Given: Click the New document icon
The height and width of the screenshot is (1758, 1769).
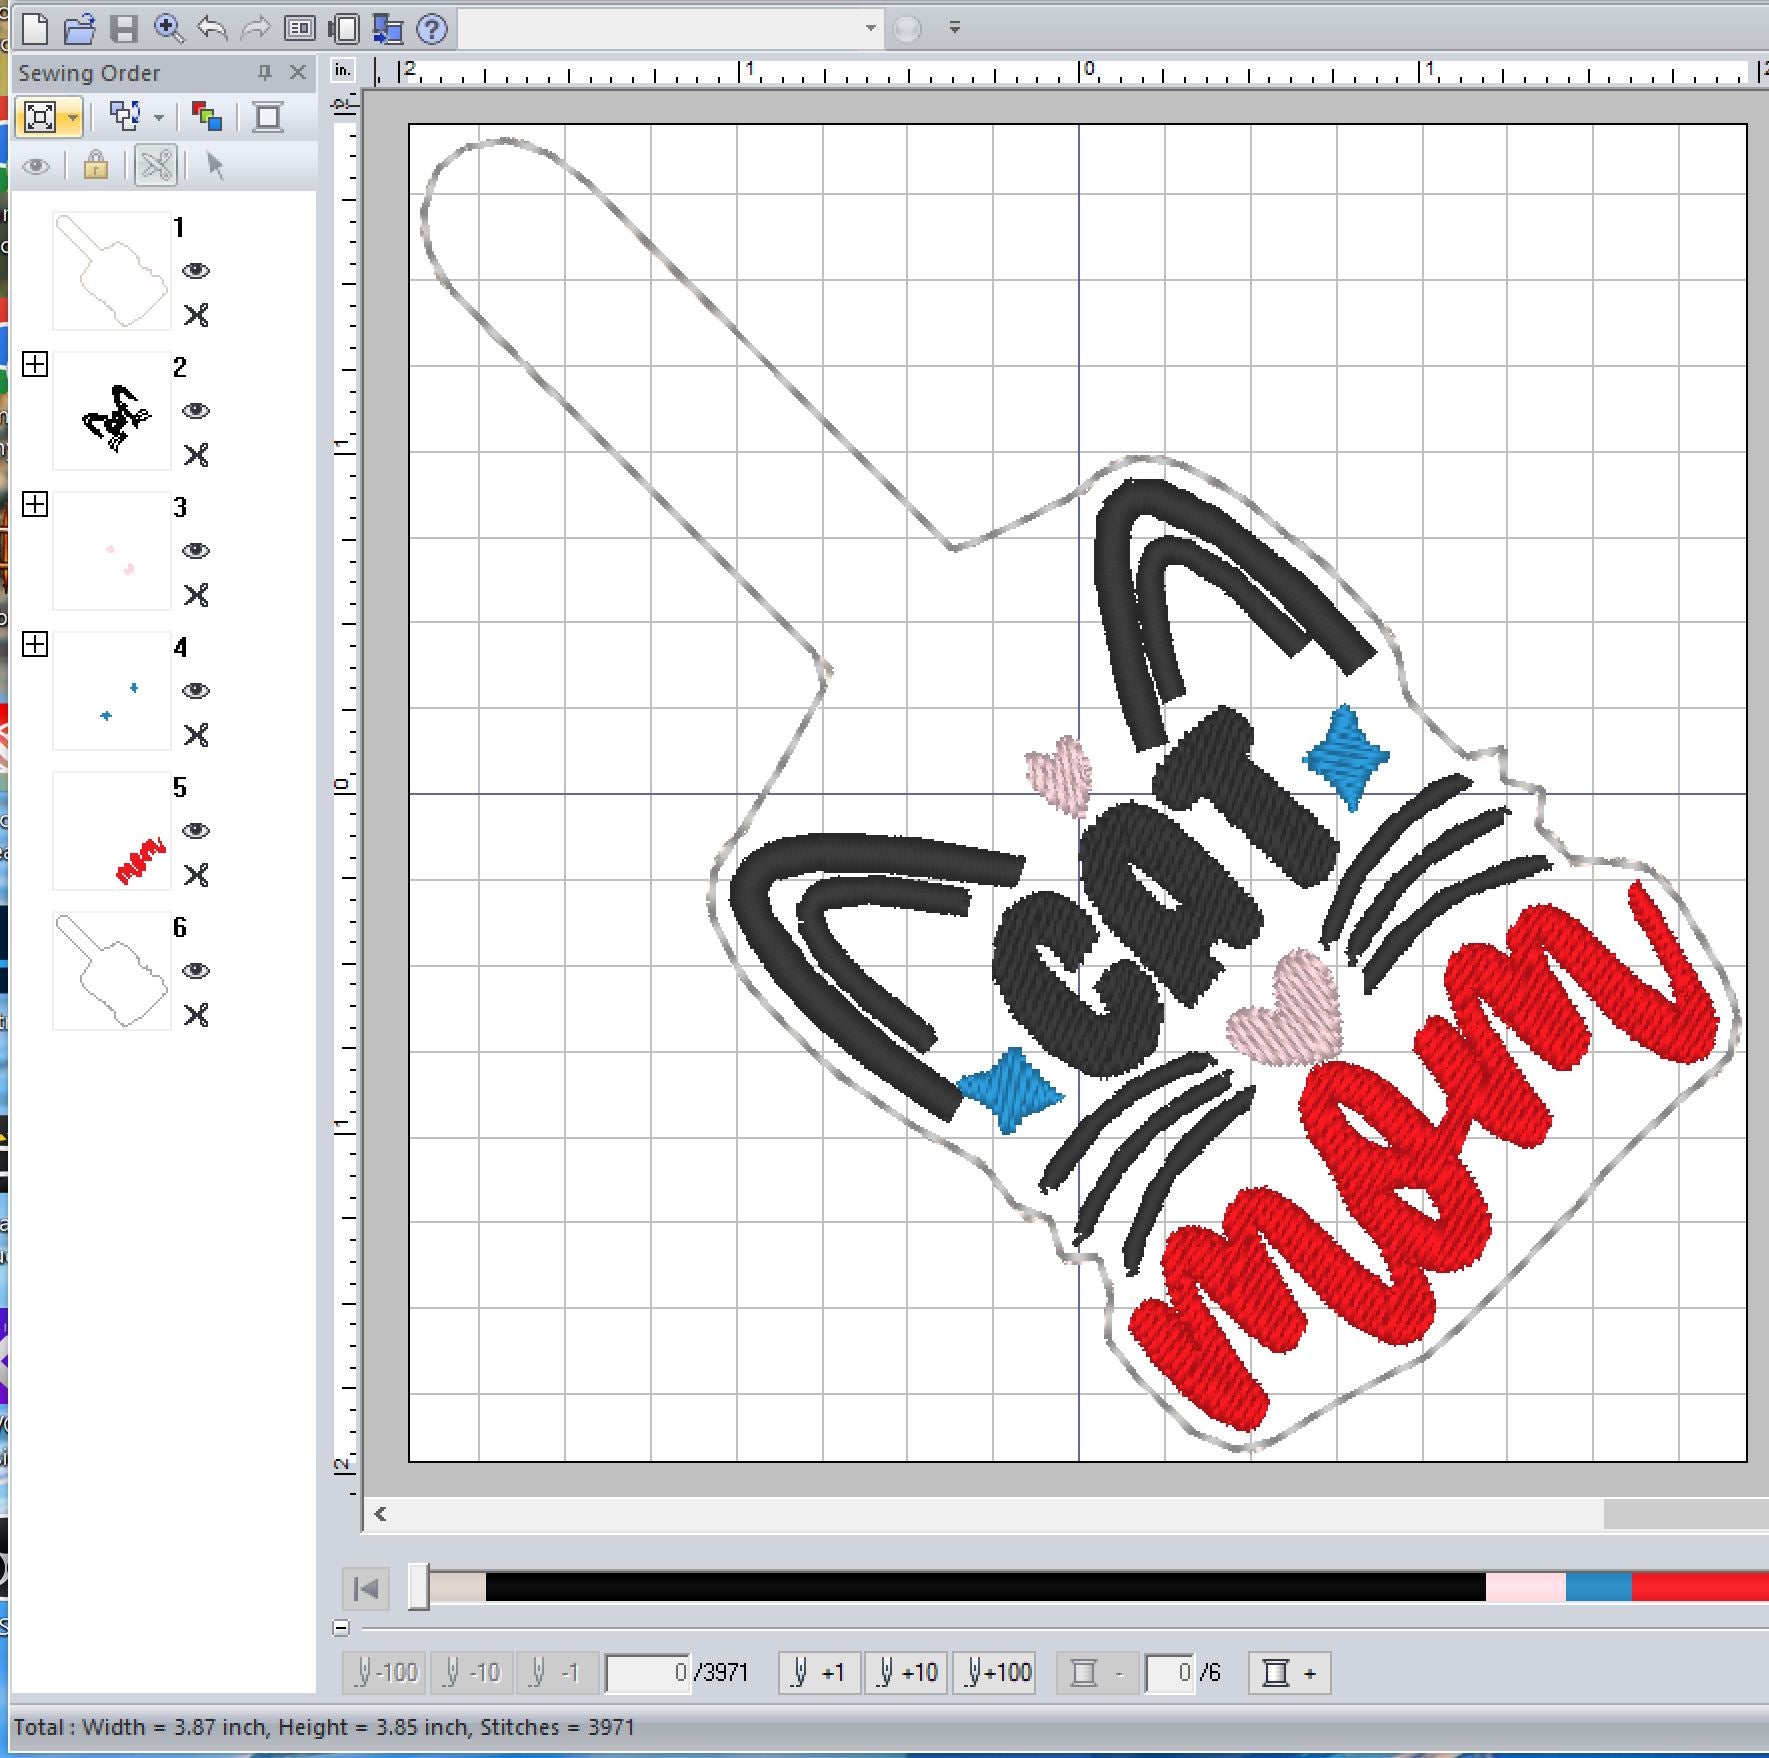Looking at the screenshot, I should [x=35, y=29].
